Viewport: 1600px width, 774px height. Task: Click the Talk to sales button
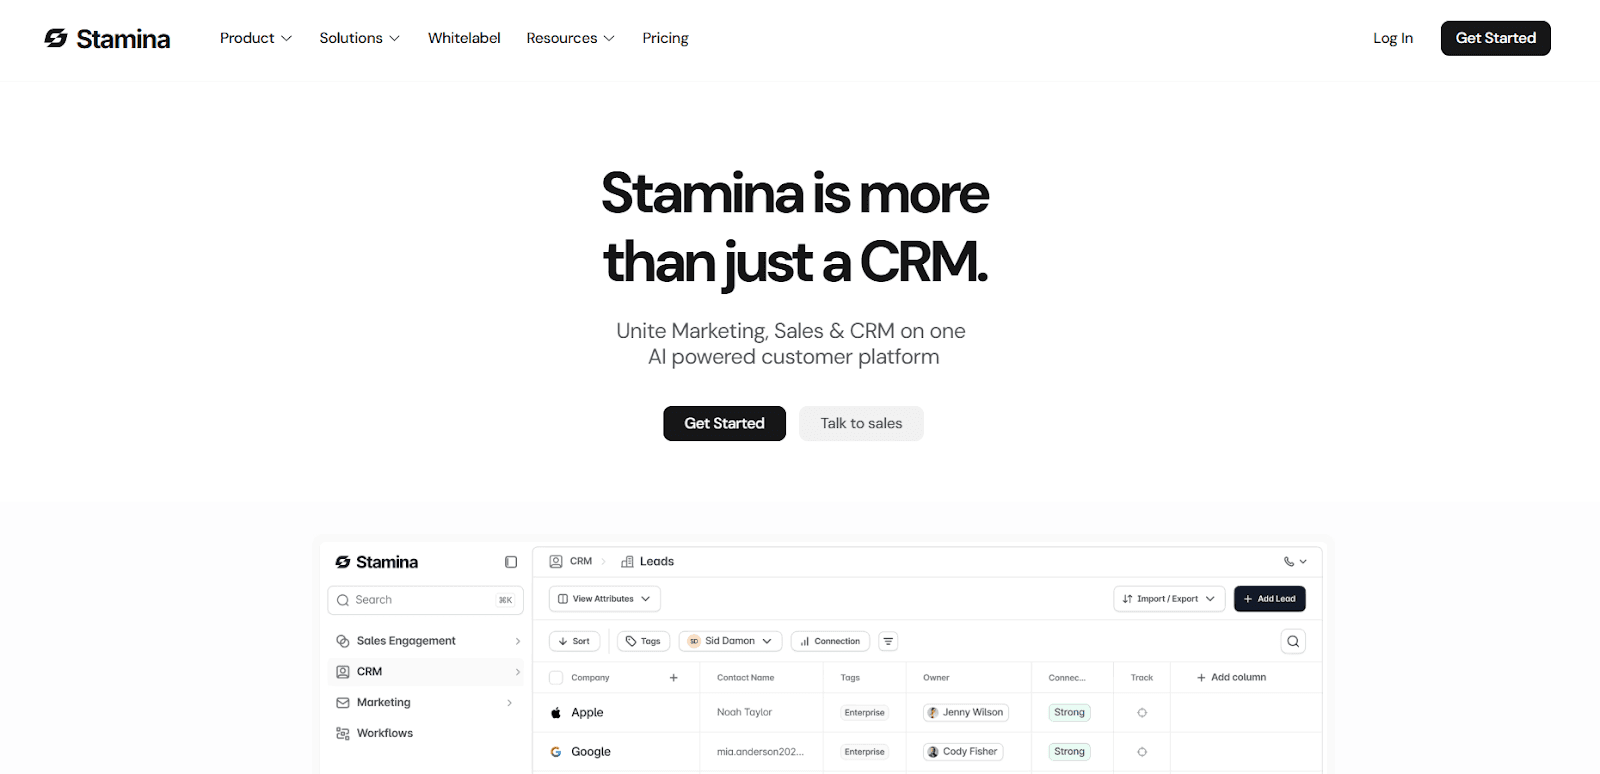click(861, 423)
